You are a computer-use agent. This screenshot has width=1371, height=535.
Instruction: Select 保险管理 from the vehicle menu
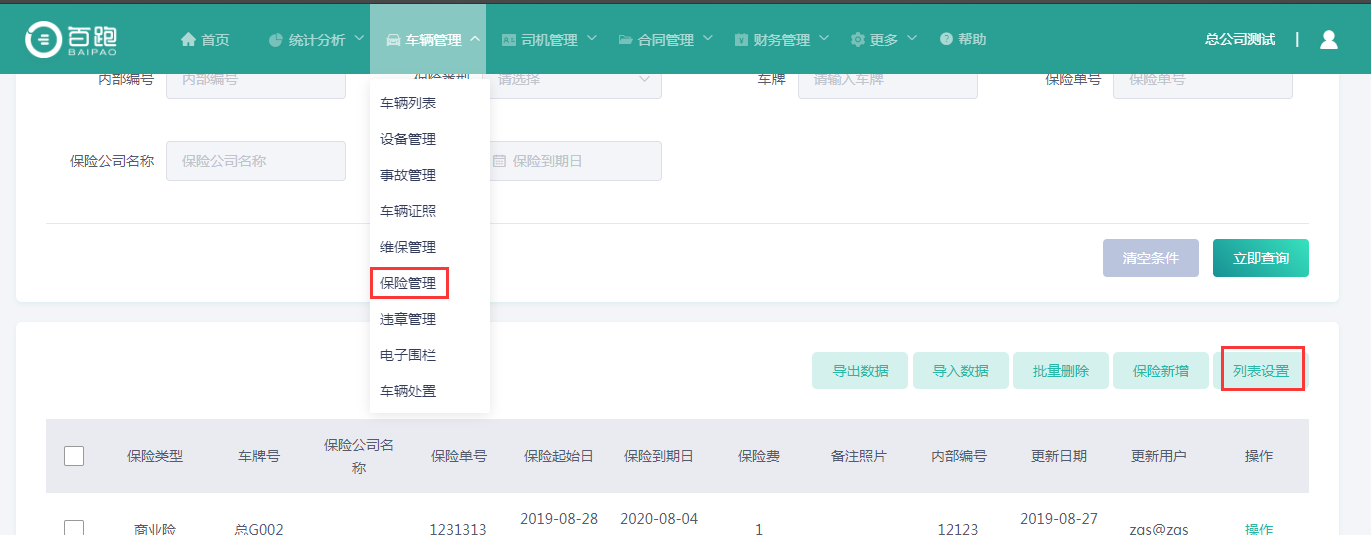(x=408, y=283)
